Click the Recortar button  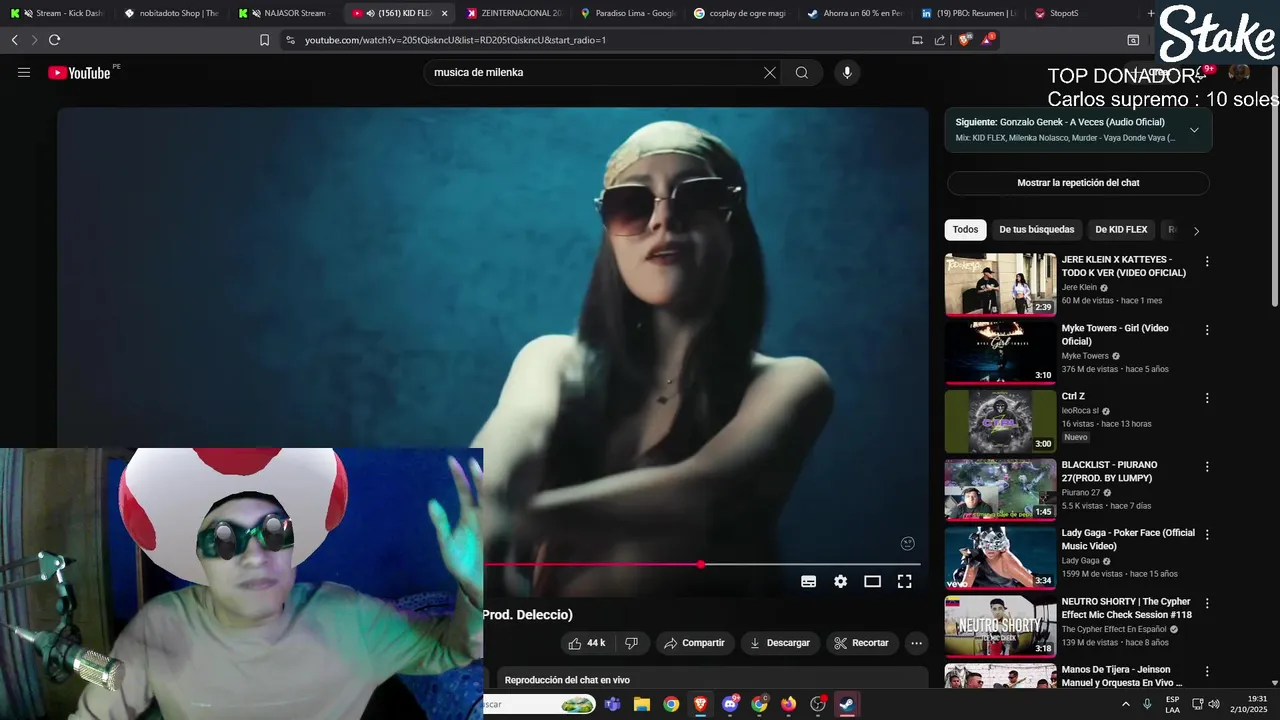862,643
